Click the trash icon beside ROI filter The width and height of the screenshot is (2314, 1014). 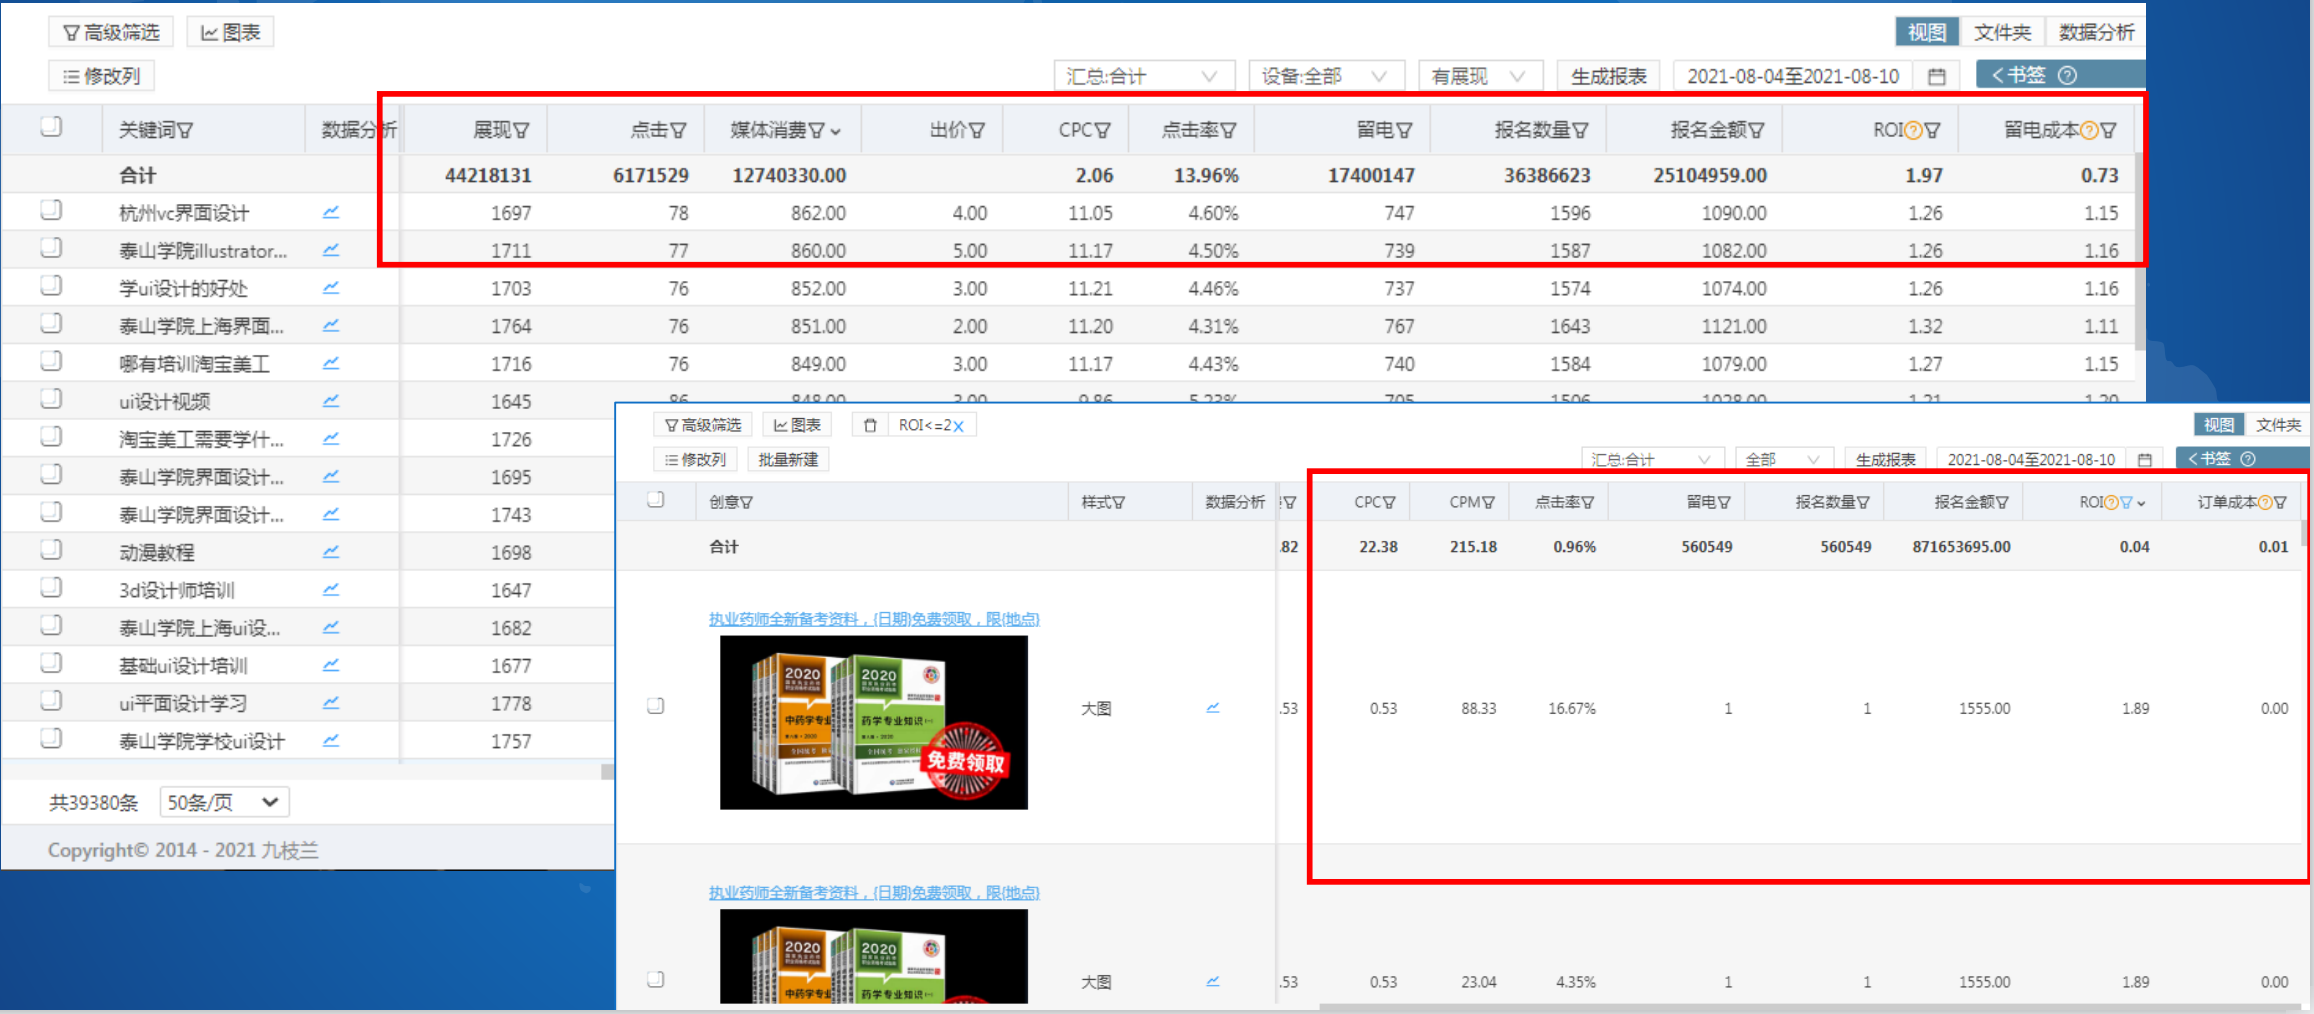870,426
